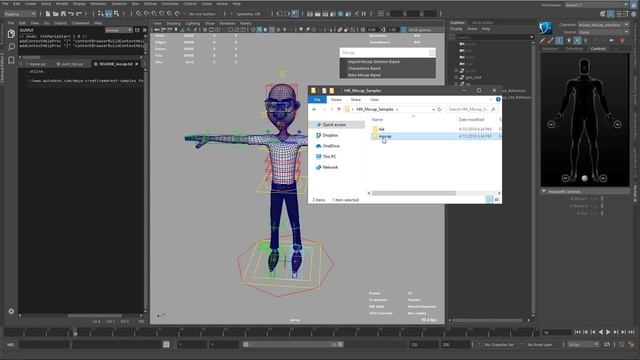Click the Pause viewport icon in status line
Viewport: 640px width, 360px height.
(x=364, y=13)
